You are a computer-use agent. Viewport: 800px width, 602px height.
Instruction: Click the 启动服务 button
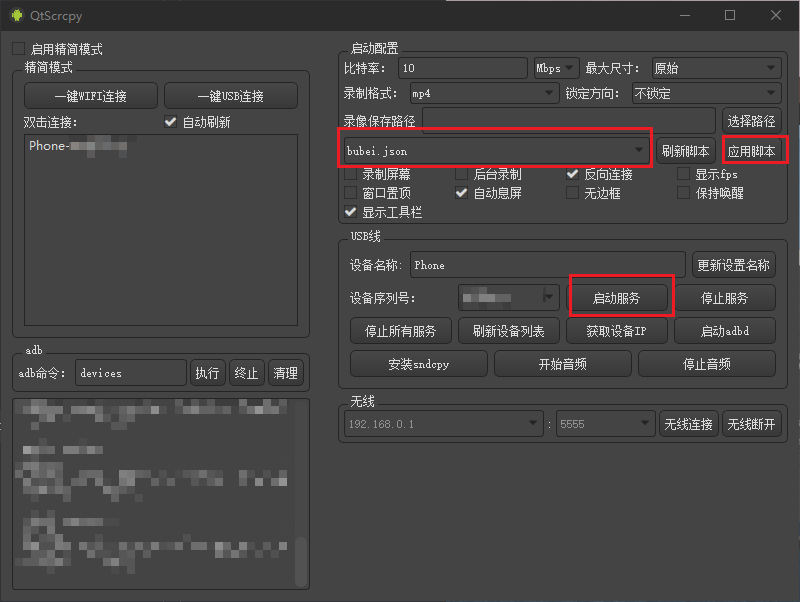click(x=616, y=298)
